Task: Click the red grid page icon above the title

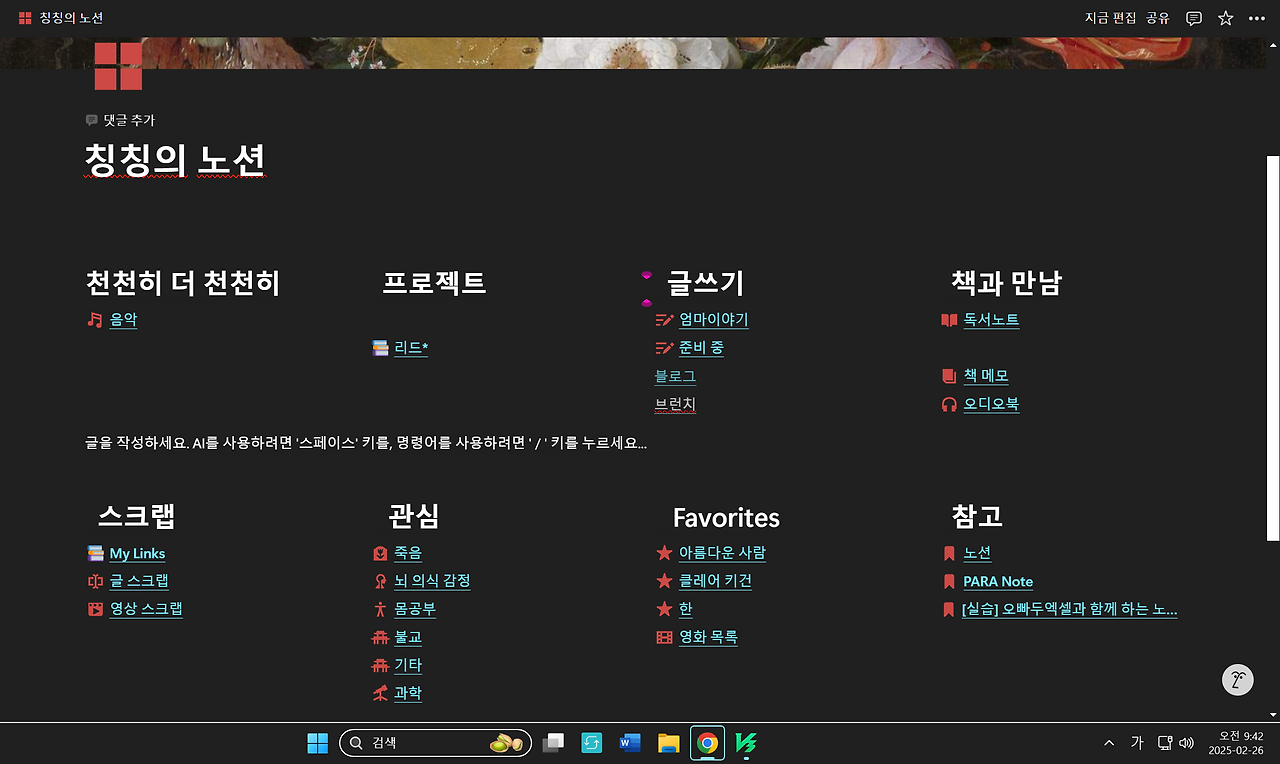Action: 117,65
